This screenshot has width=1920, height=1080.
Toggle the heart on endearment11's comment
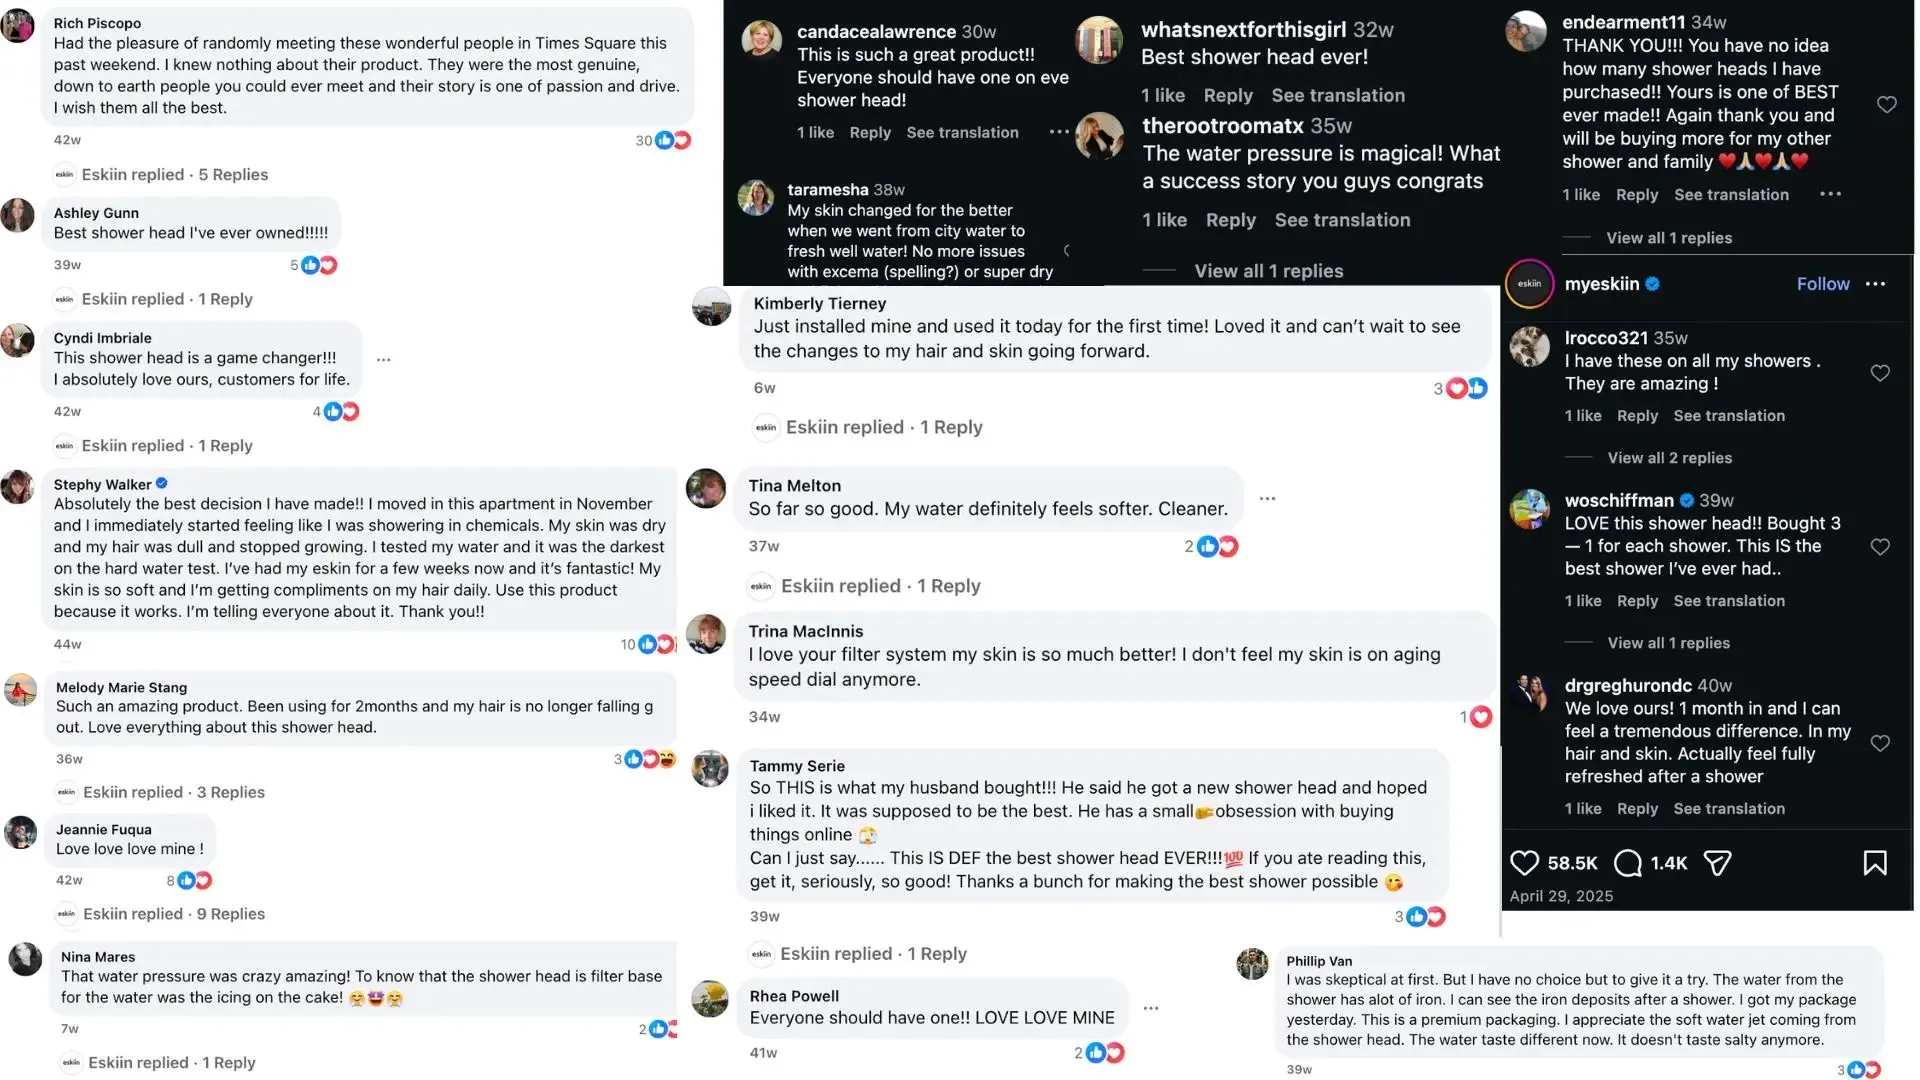(1886, 104)
